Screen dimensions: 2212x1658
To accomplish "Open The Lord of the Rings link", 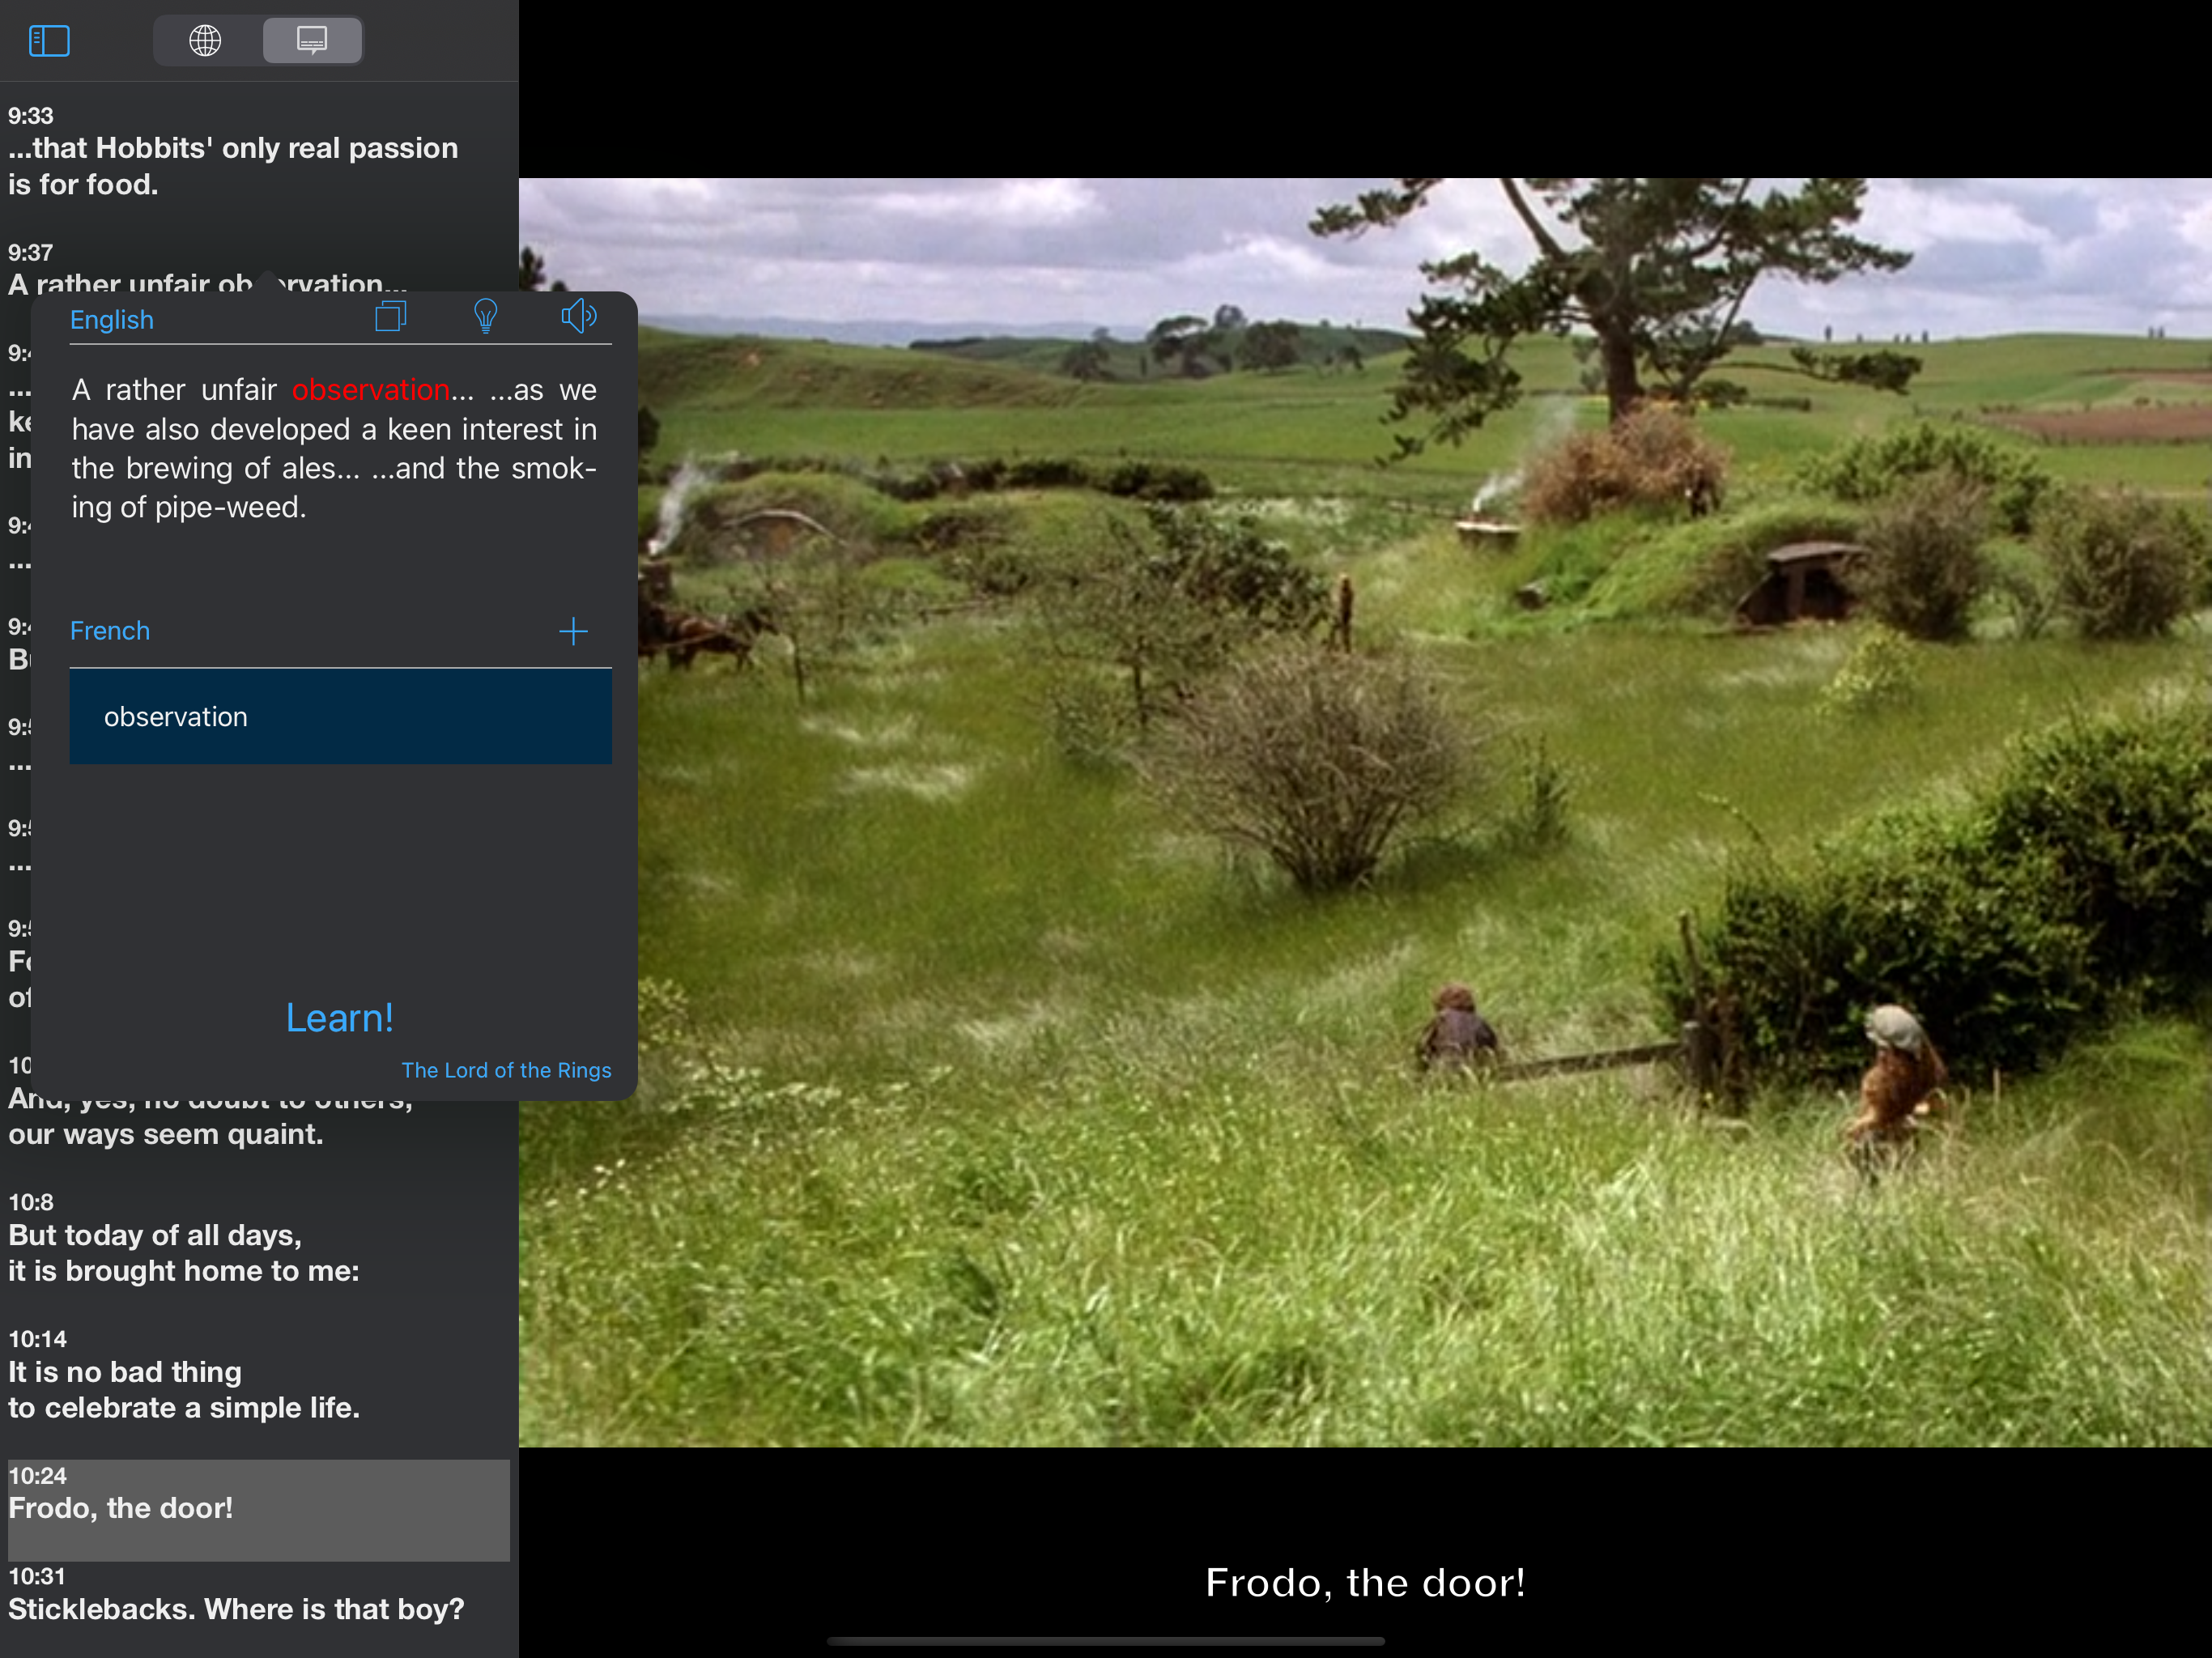I will [506, 1070].
